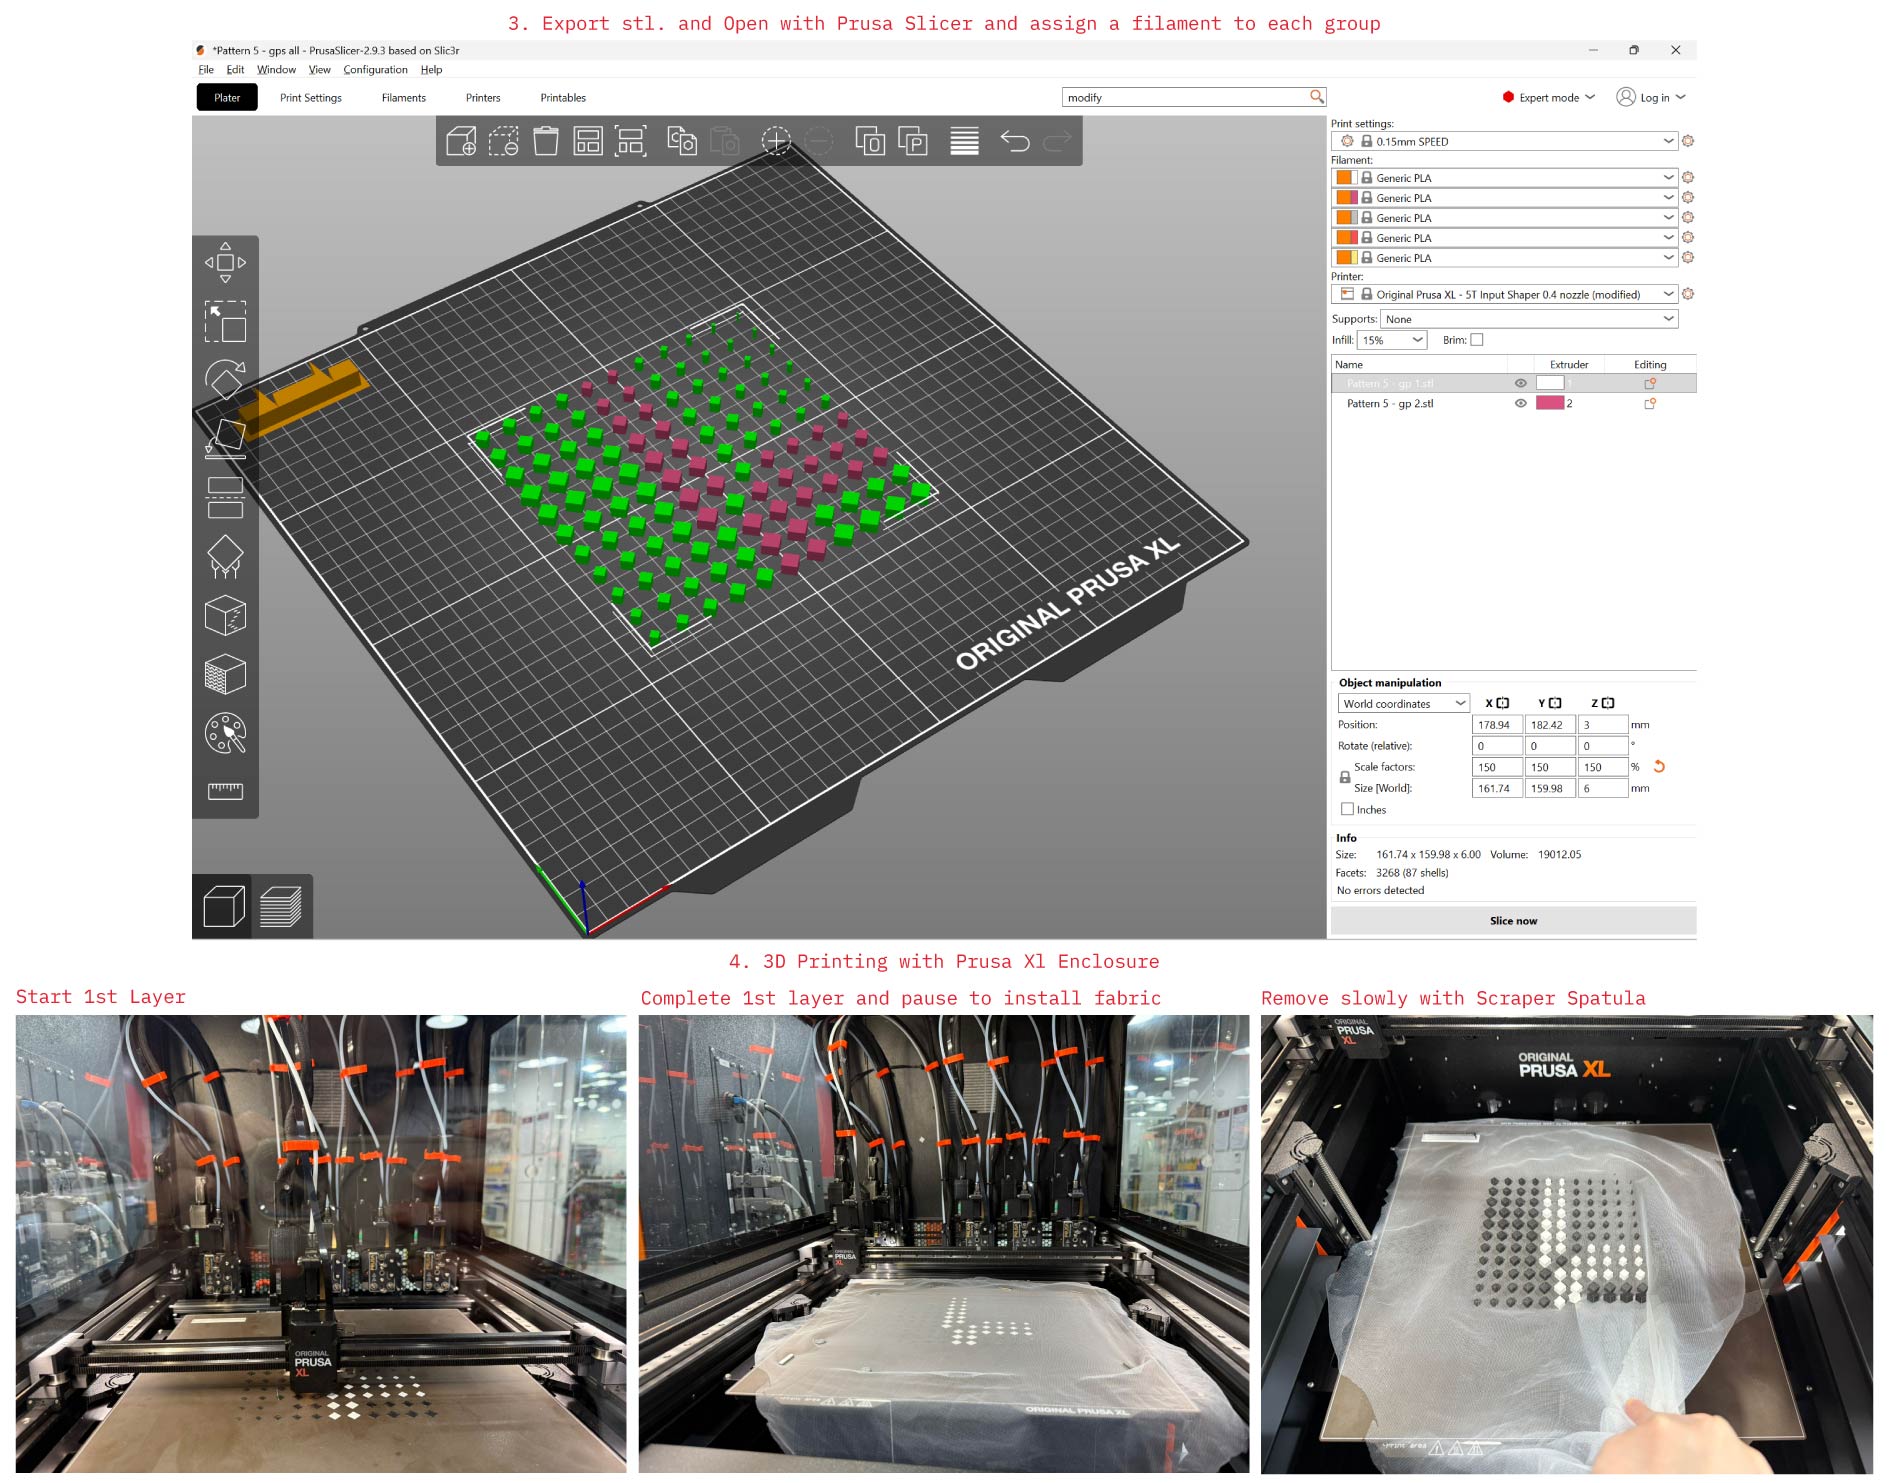Tick the Inches checkbox
The width and height of the screenshot is (1889, 1483).
tap(1347, 810)
